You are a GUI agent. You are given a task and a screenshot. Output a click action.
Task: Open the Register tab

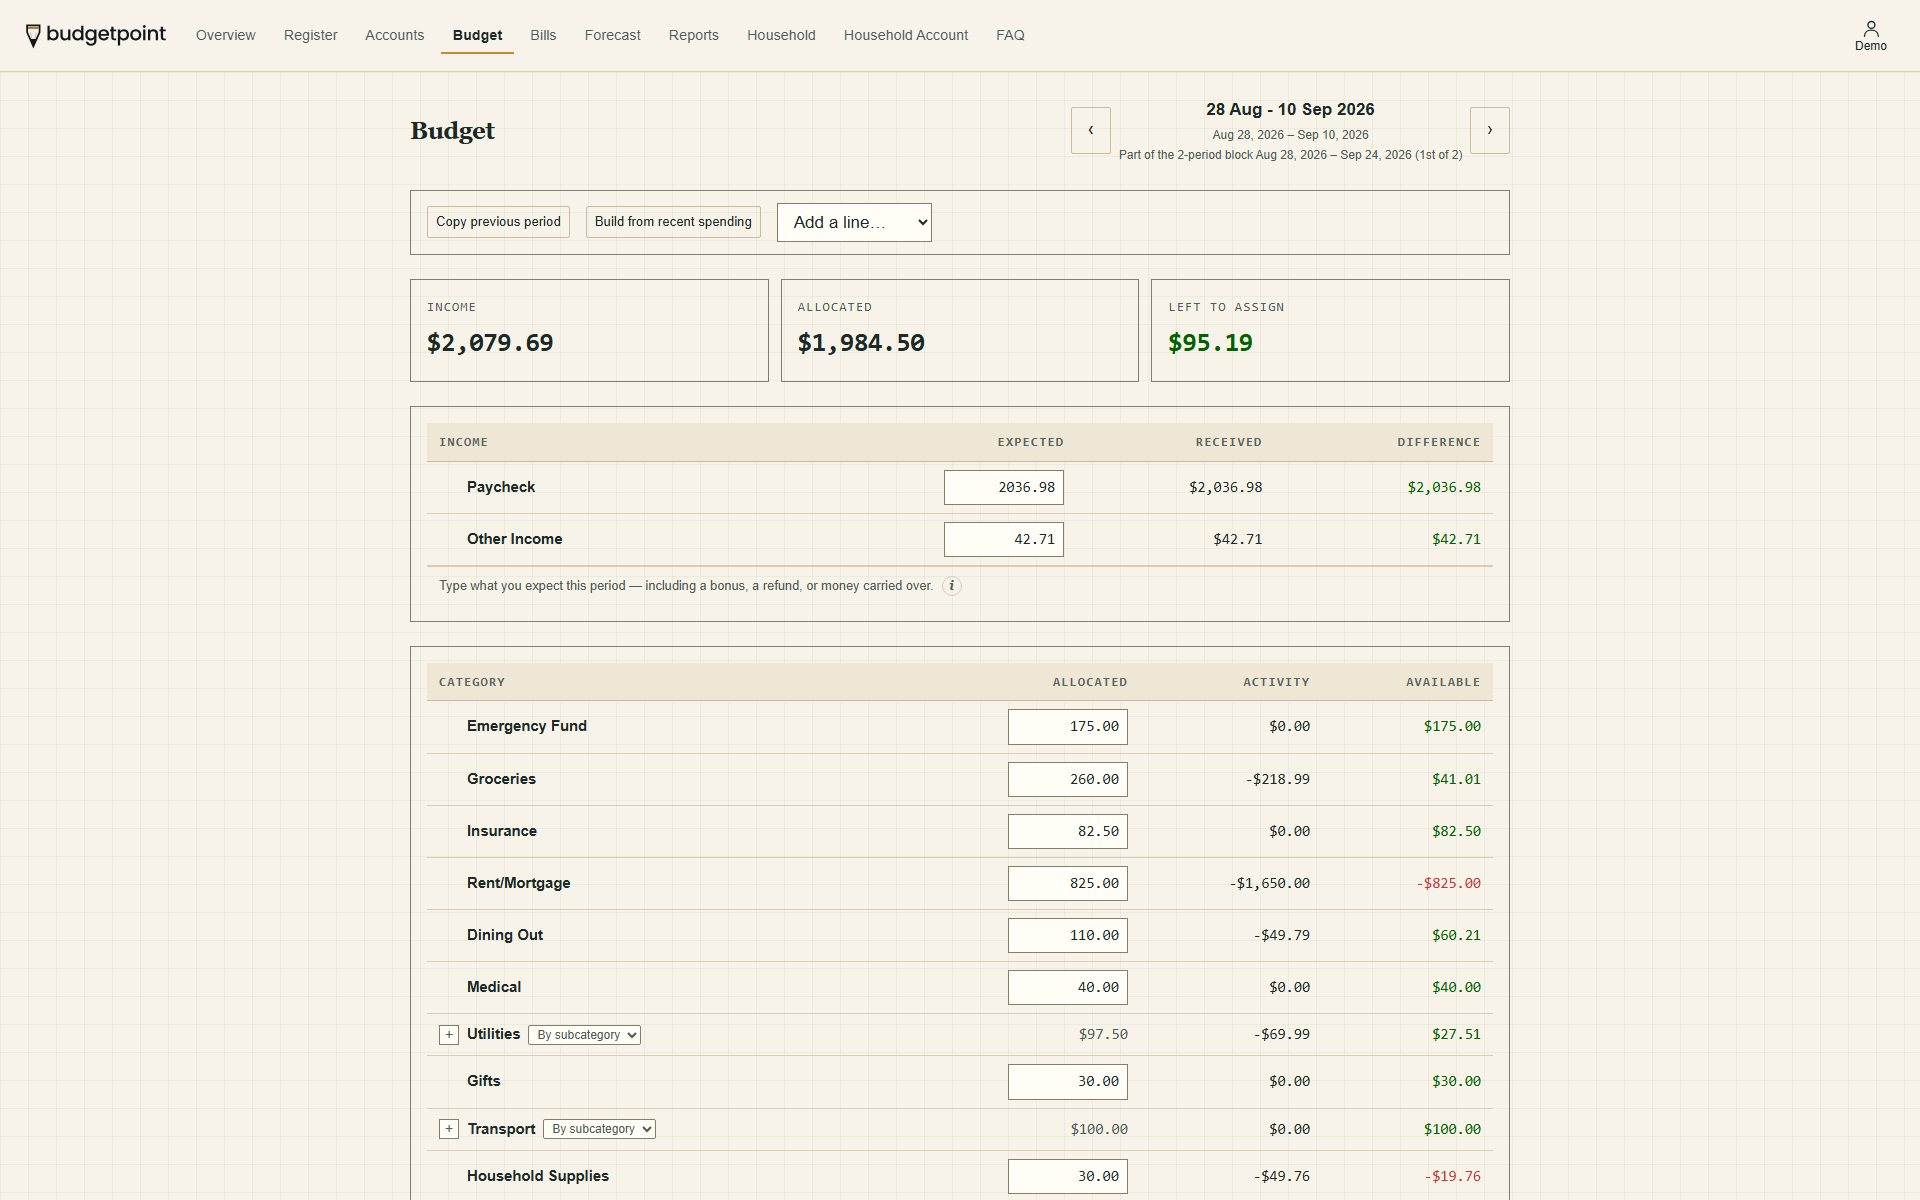310,35
